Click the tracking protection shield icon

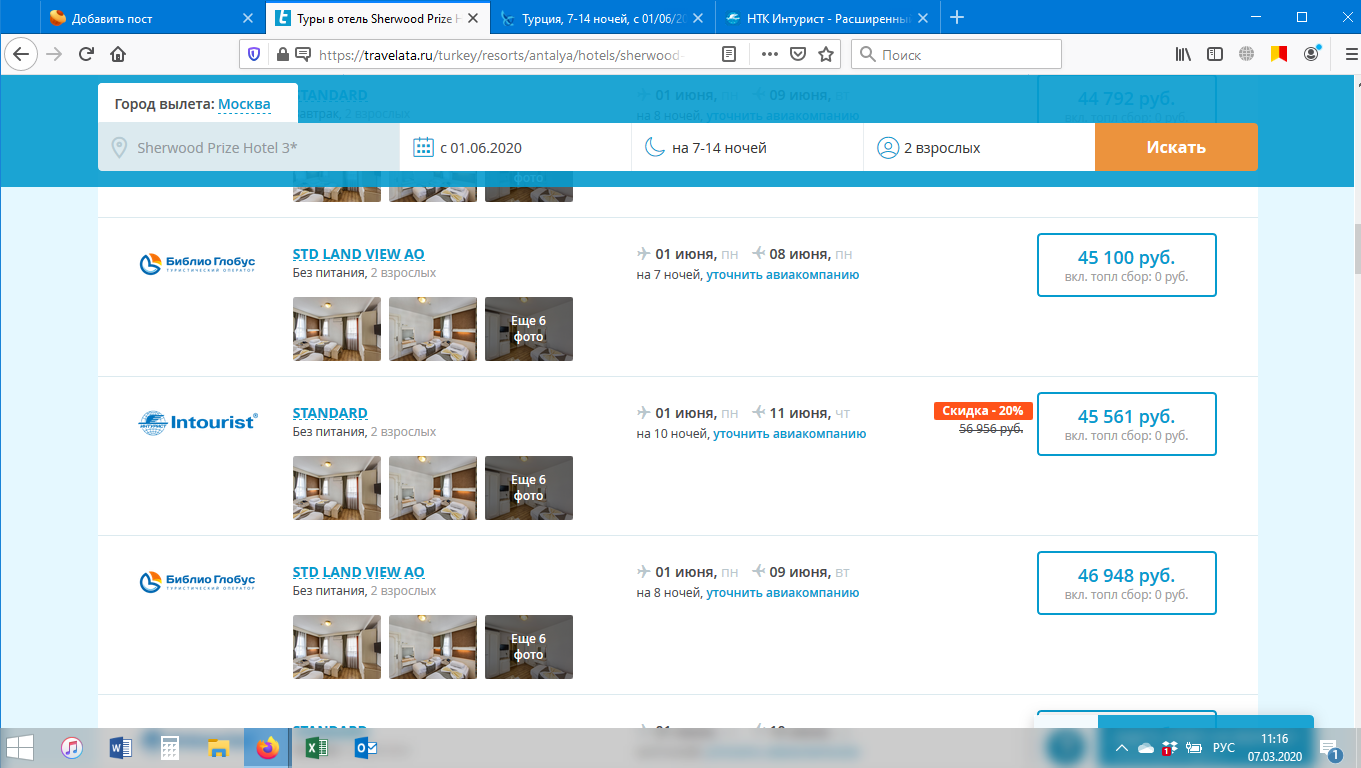(x=255, y=54)
